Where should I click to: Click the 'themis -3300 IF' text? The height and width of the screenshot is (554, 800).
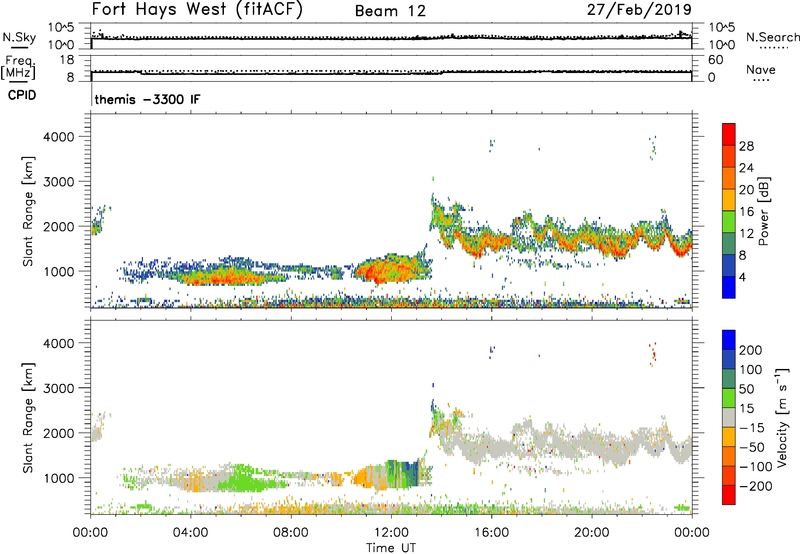[x=147, y=99]
